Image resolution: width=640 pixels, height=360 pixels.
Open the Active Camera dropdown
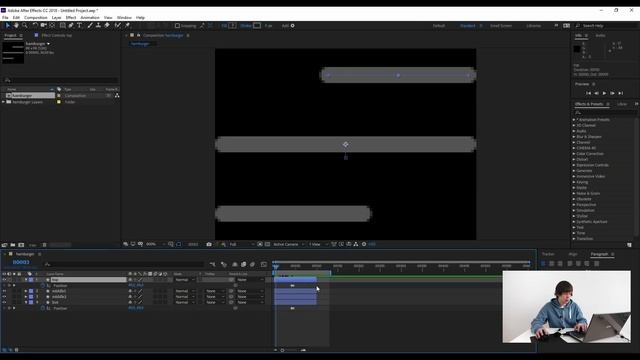289,244
